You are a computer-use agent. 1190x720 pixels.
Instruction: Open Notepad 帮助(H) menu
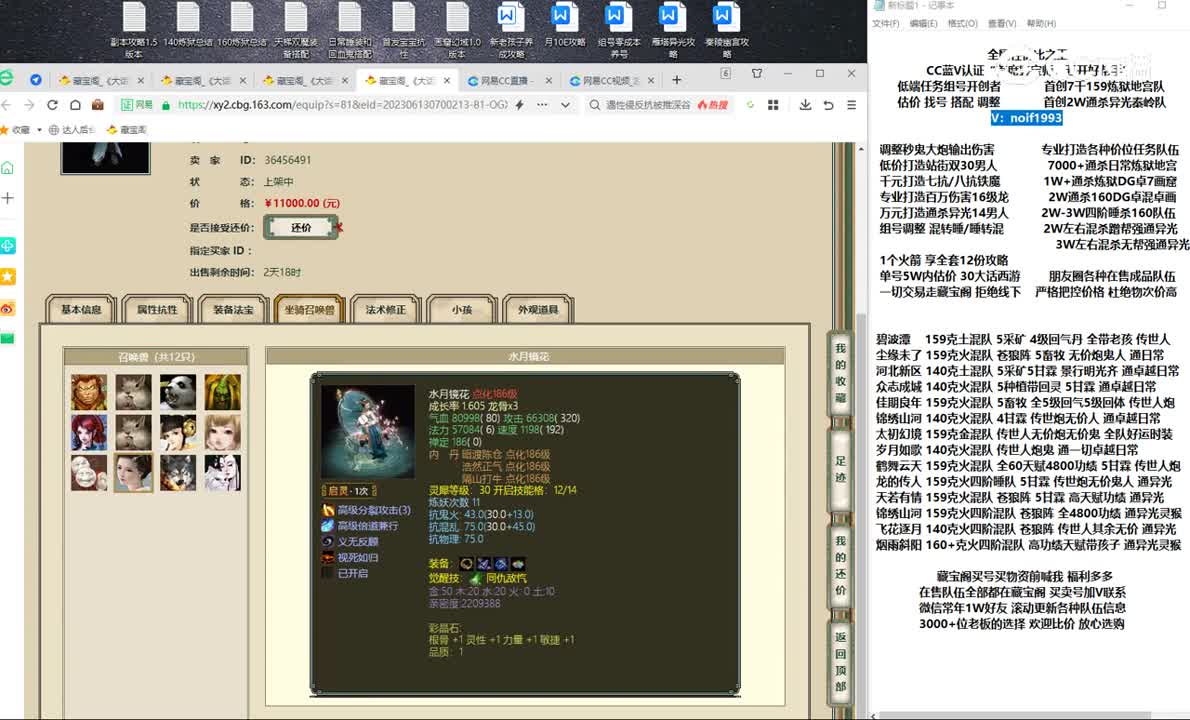(x=1040, y=24)
